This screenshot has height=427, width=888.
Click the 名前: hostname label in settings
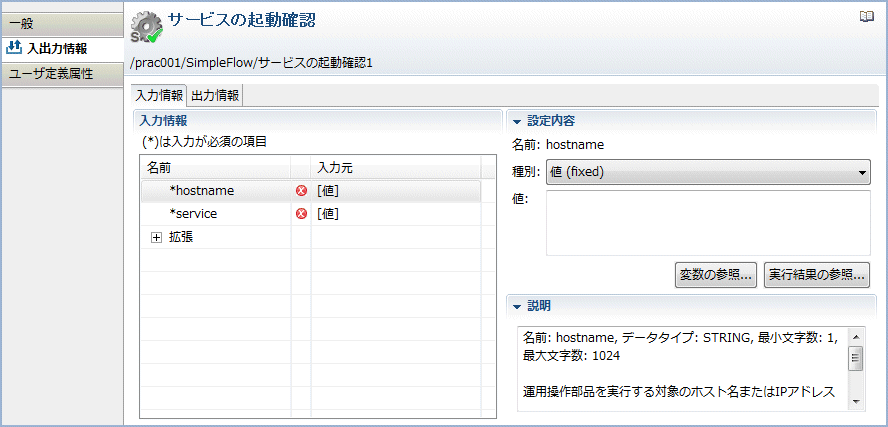(558, 145)
